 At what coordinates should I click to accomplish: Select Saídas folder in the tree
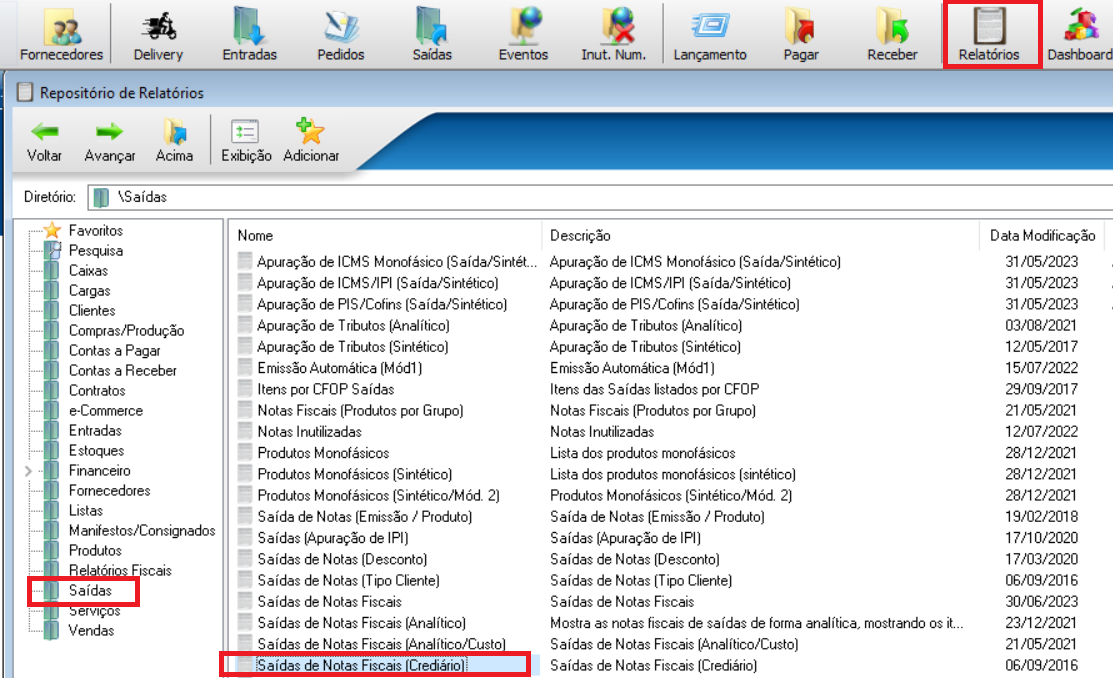coord(89,591)
